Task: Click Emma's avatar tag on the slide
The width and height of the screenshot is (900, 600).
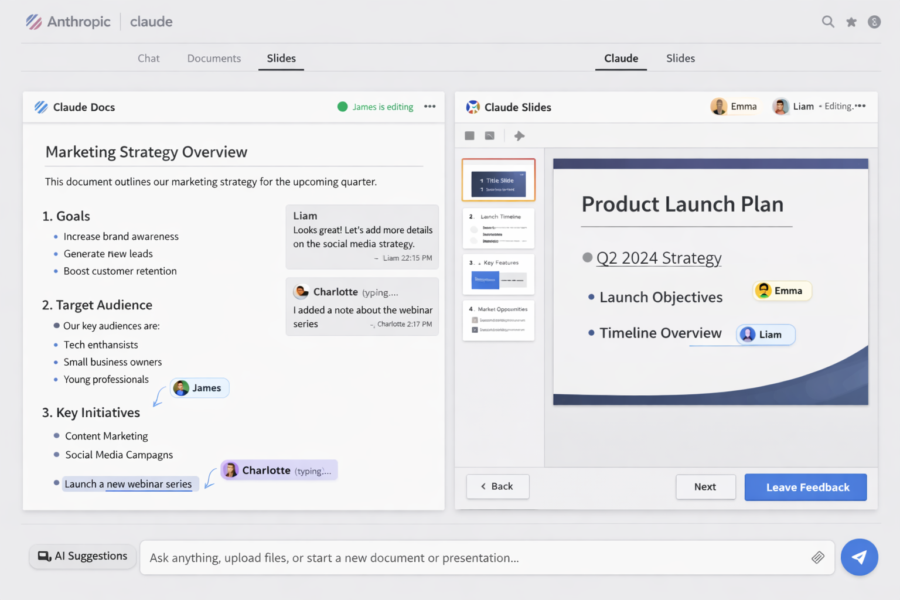Action: pyautogui.click(x=782, y=291)
